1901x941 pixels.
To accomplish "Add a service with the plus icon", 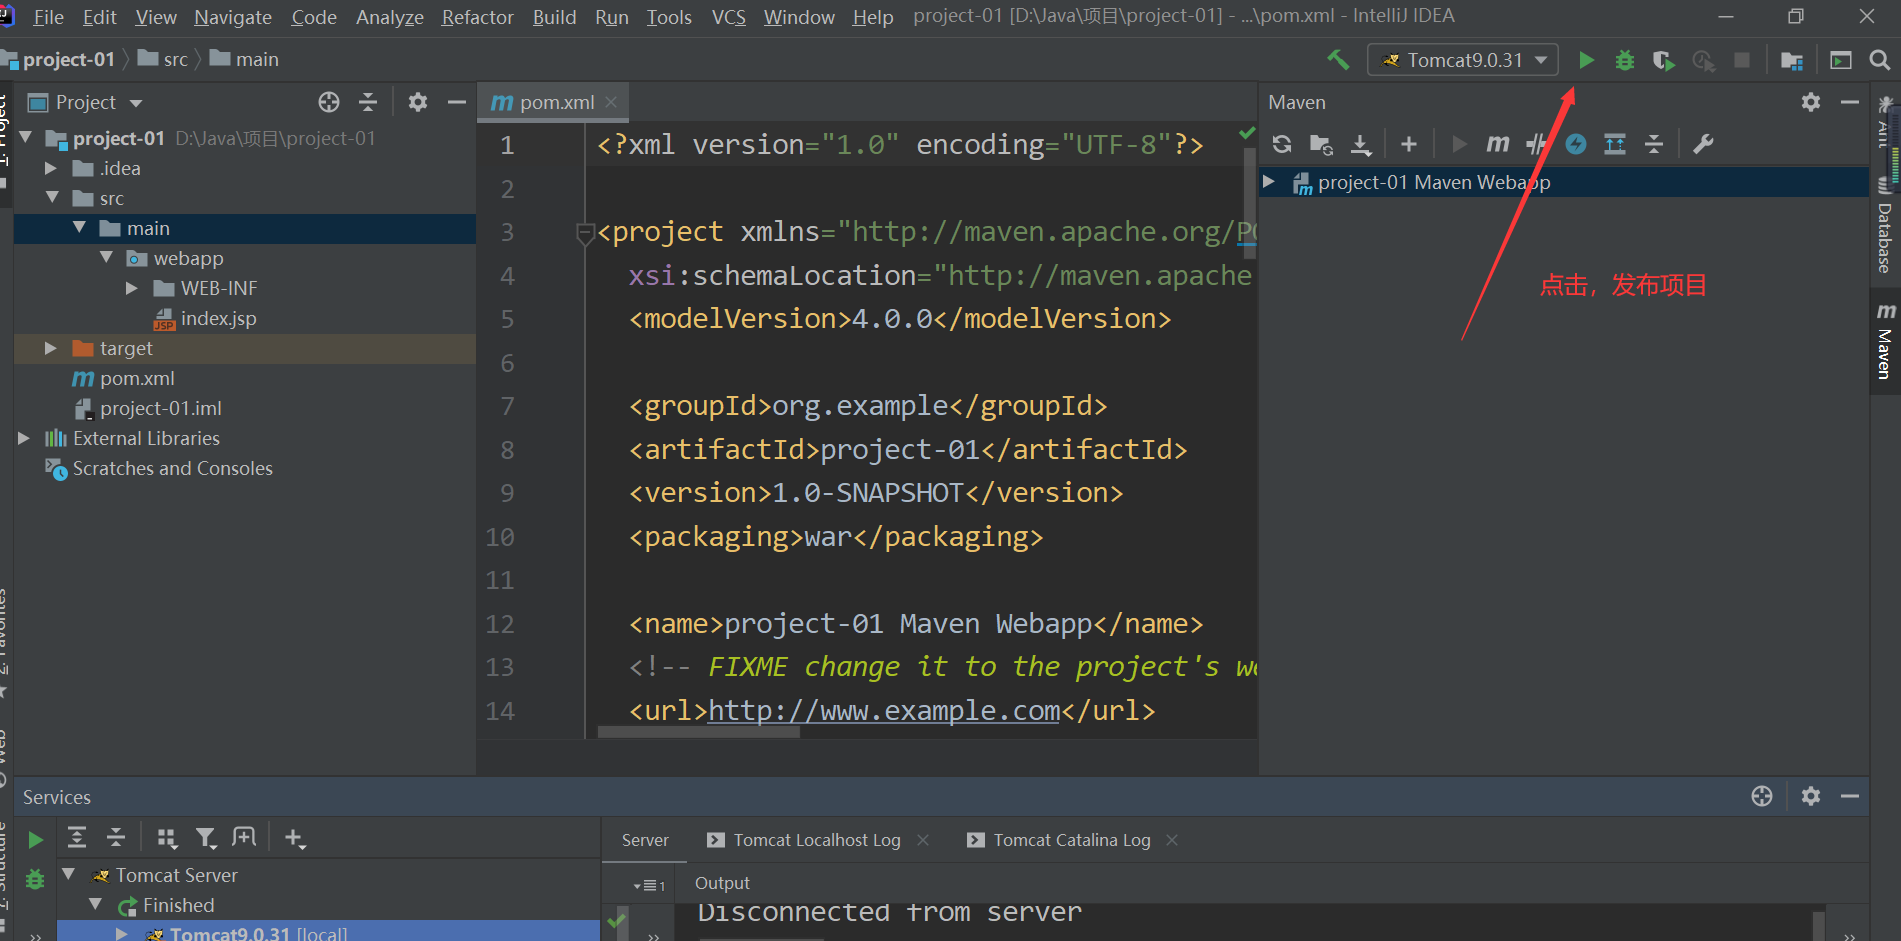I will pos(295,838).
